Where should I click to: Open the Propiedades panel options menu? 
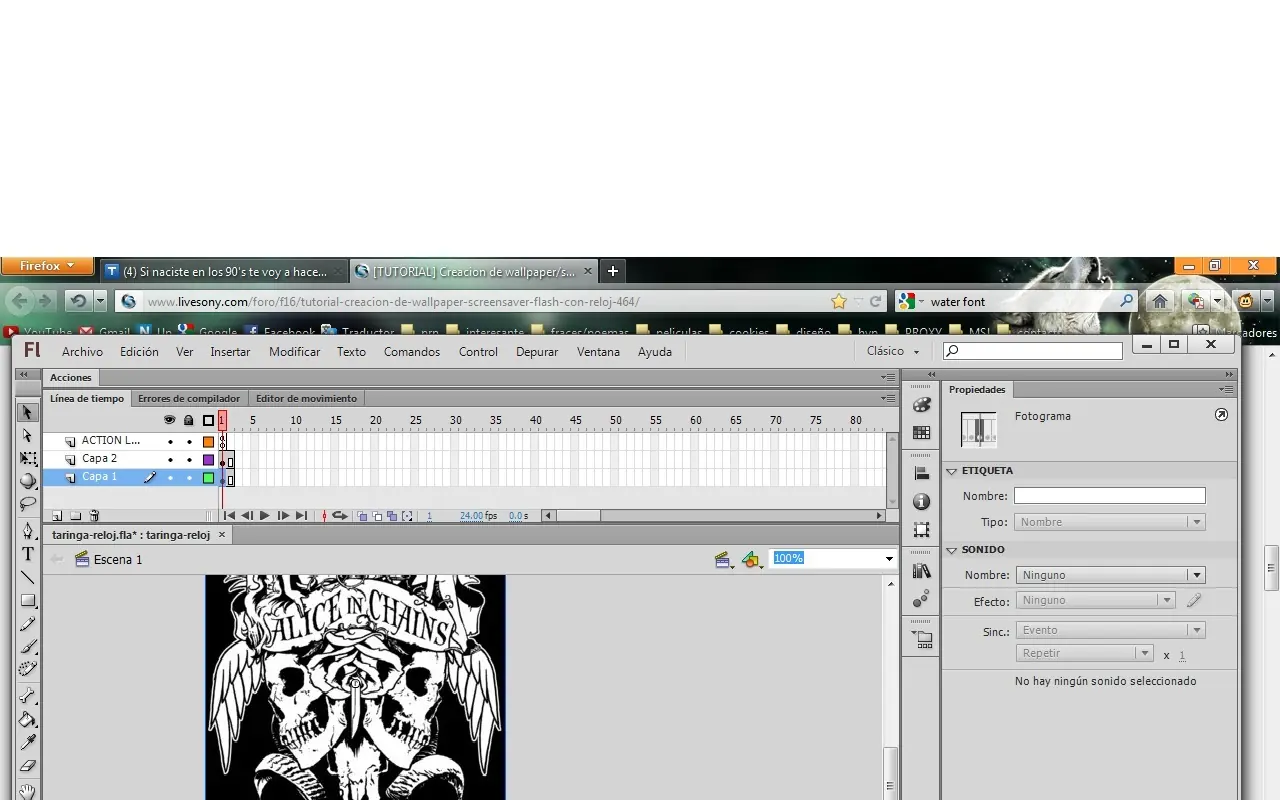1227,389
